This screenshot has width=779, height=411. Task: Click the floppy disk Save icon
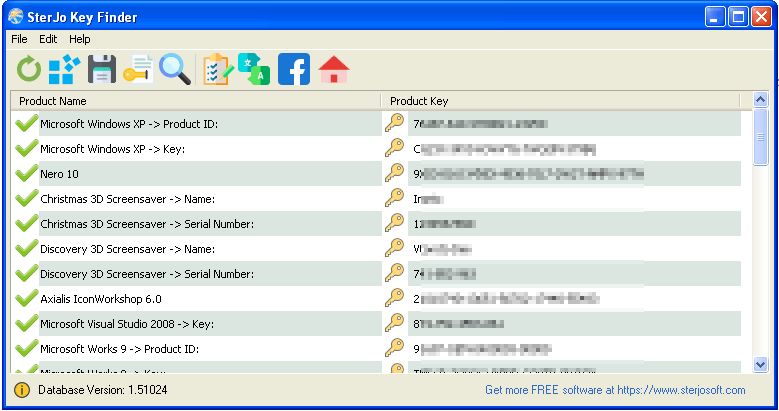click(x=102, y=69)
